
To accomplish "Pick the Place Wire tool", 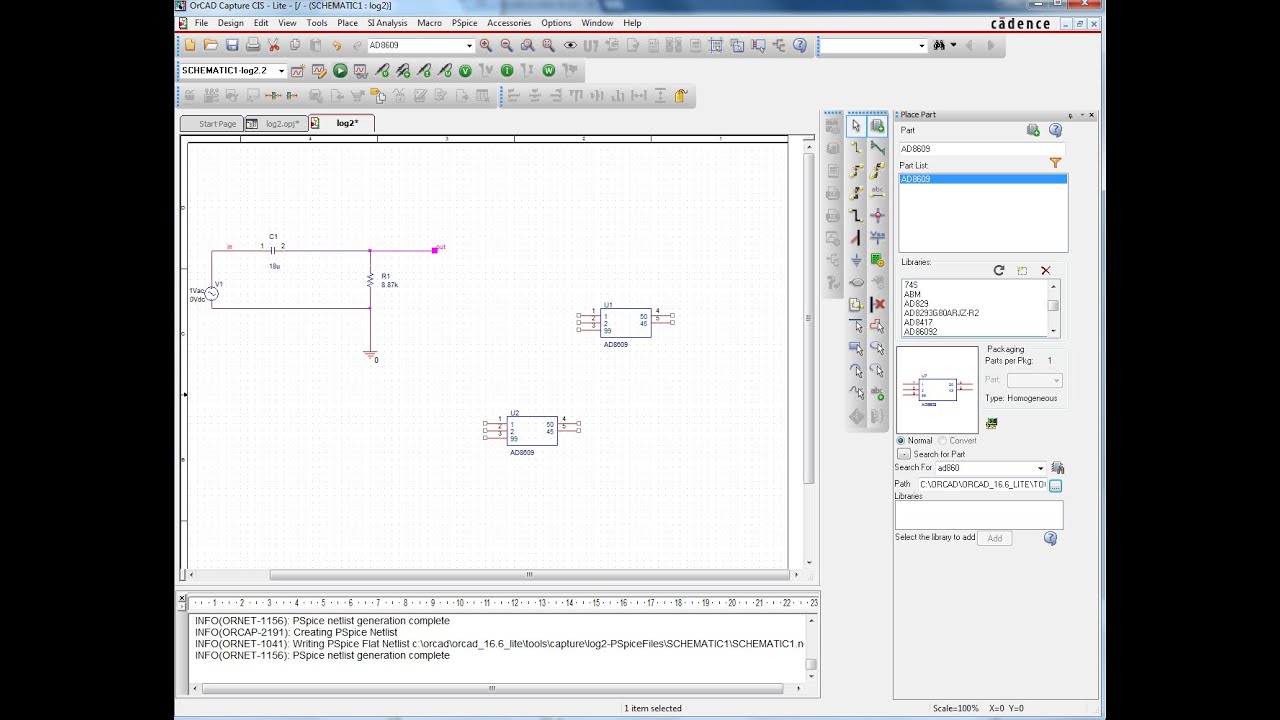I will (856, 148).
